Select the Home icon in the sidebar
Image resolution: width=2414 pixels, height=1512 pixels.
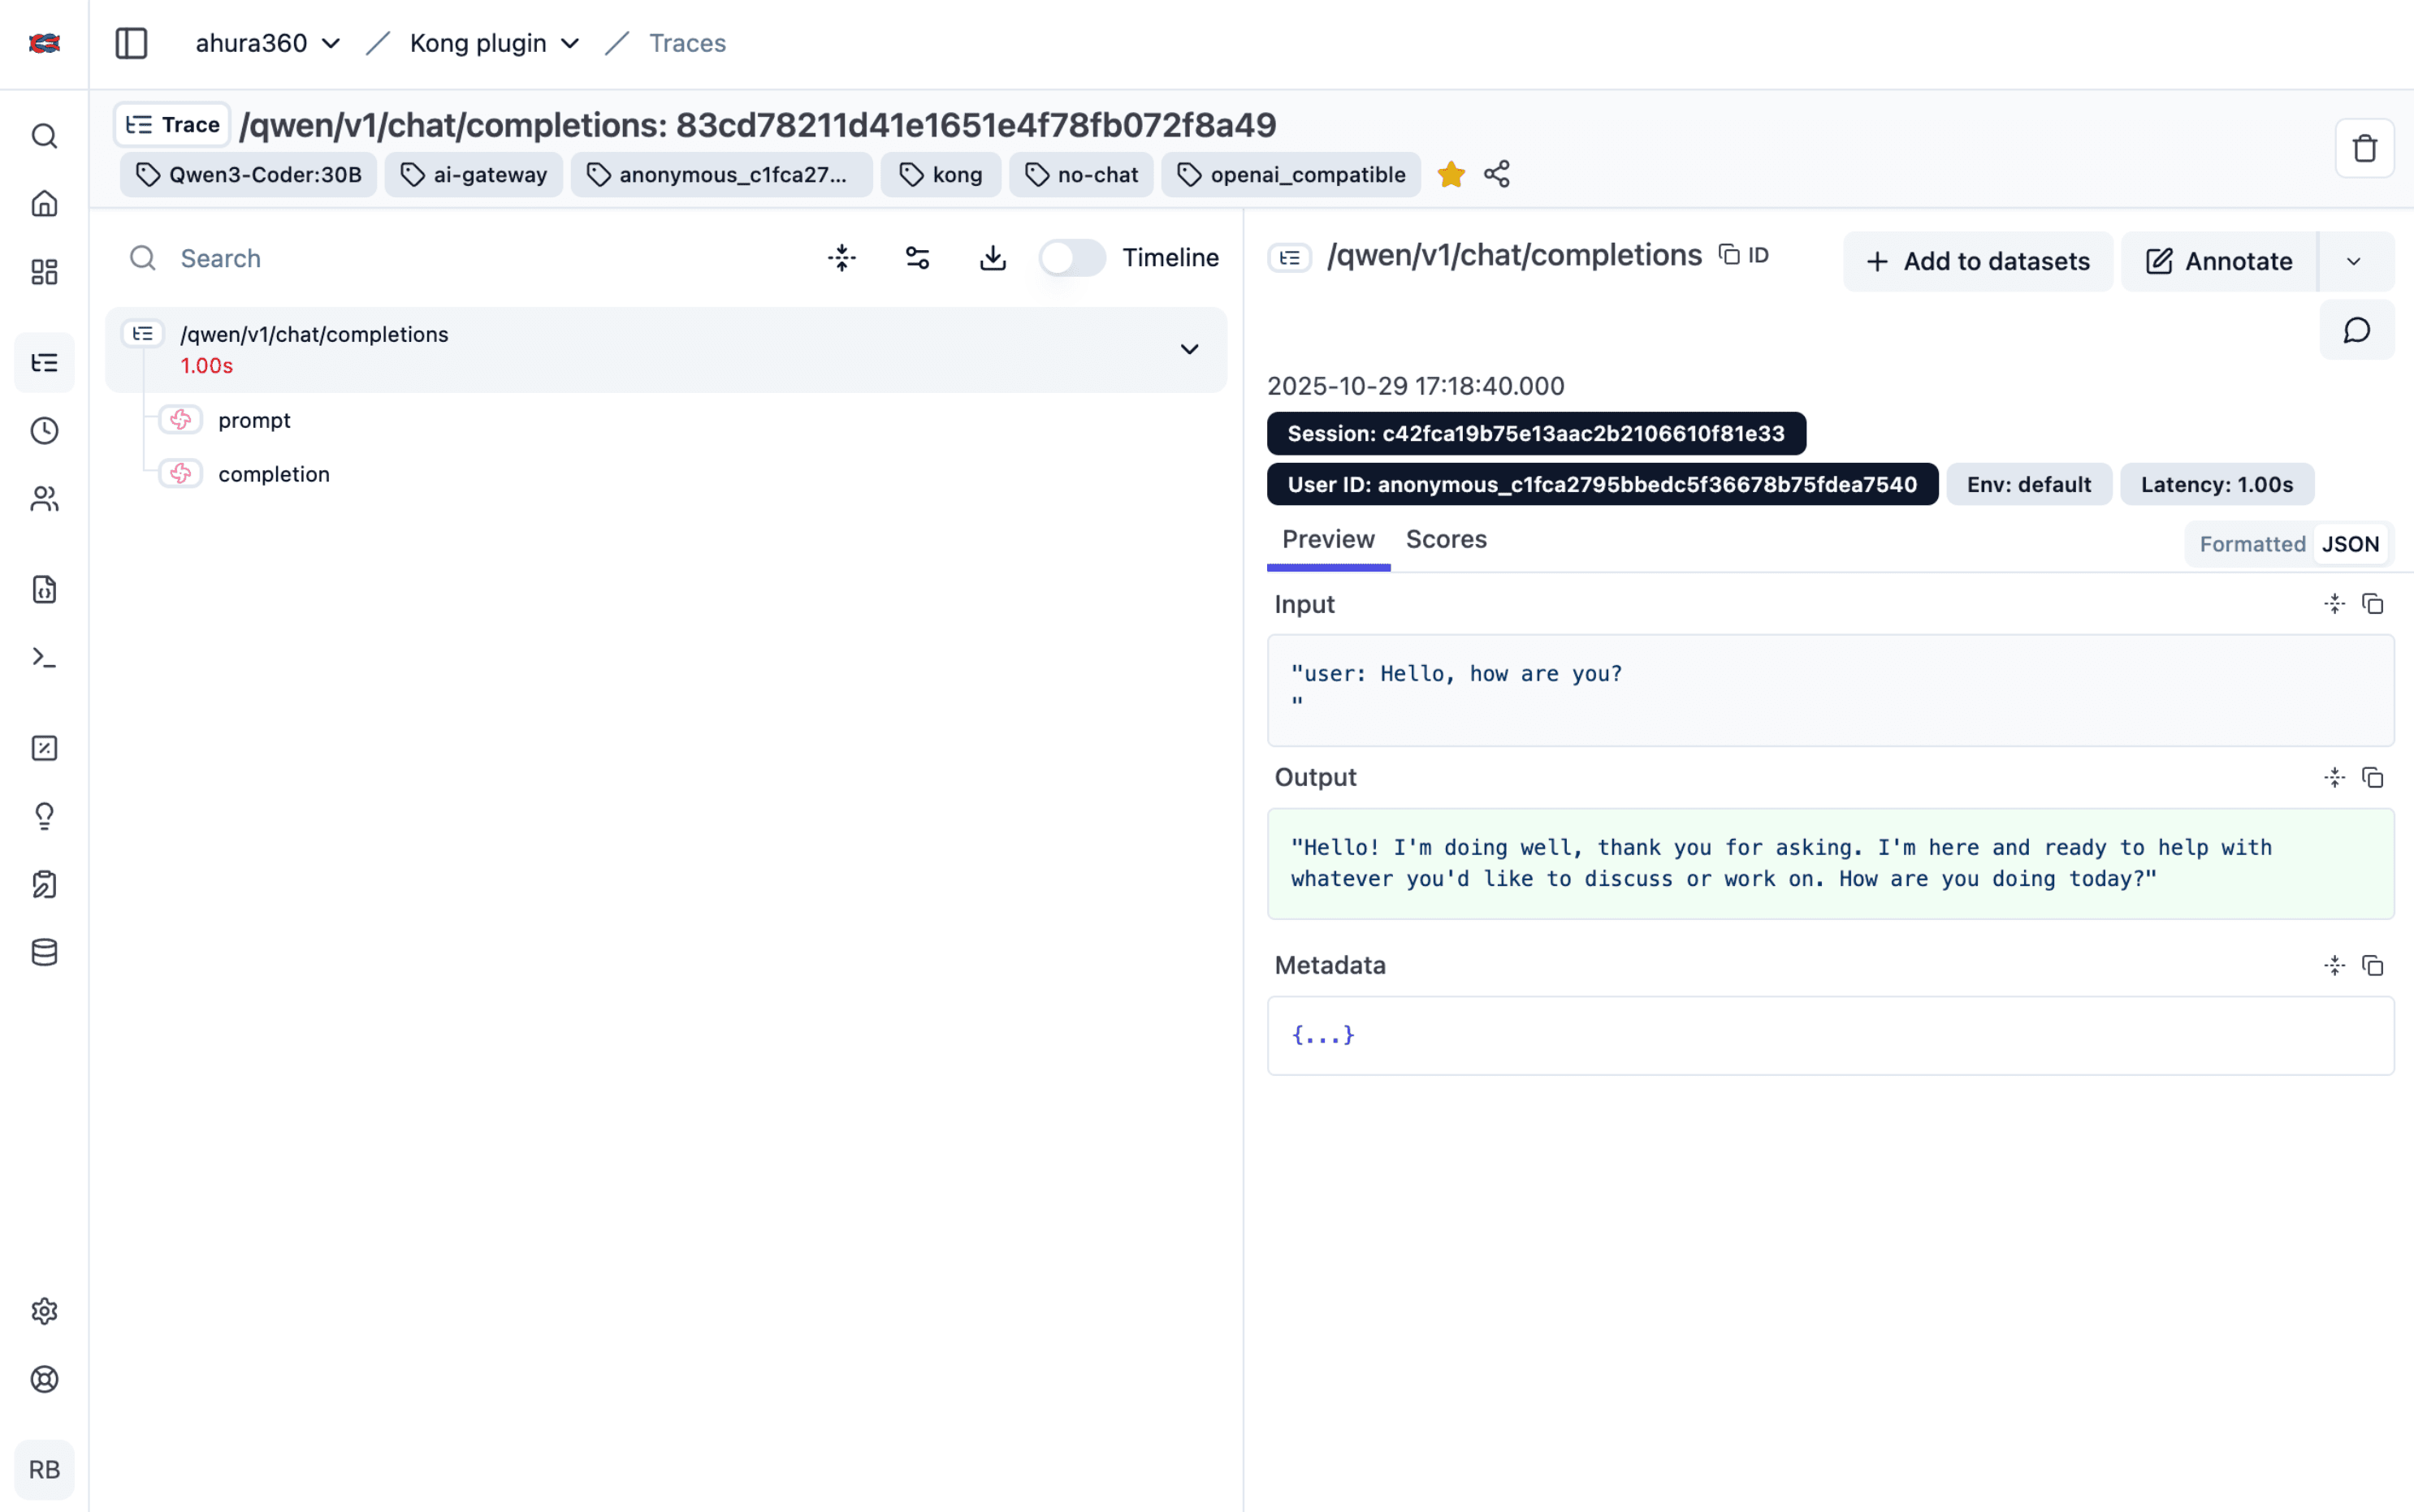(x=44, y=203)
